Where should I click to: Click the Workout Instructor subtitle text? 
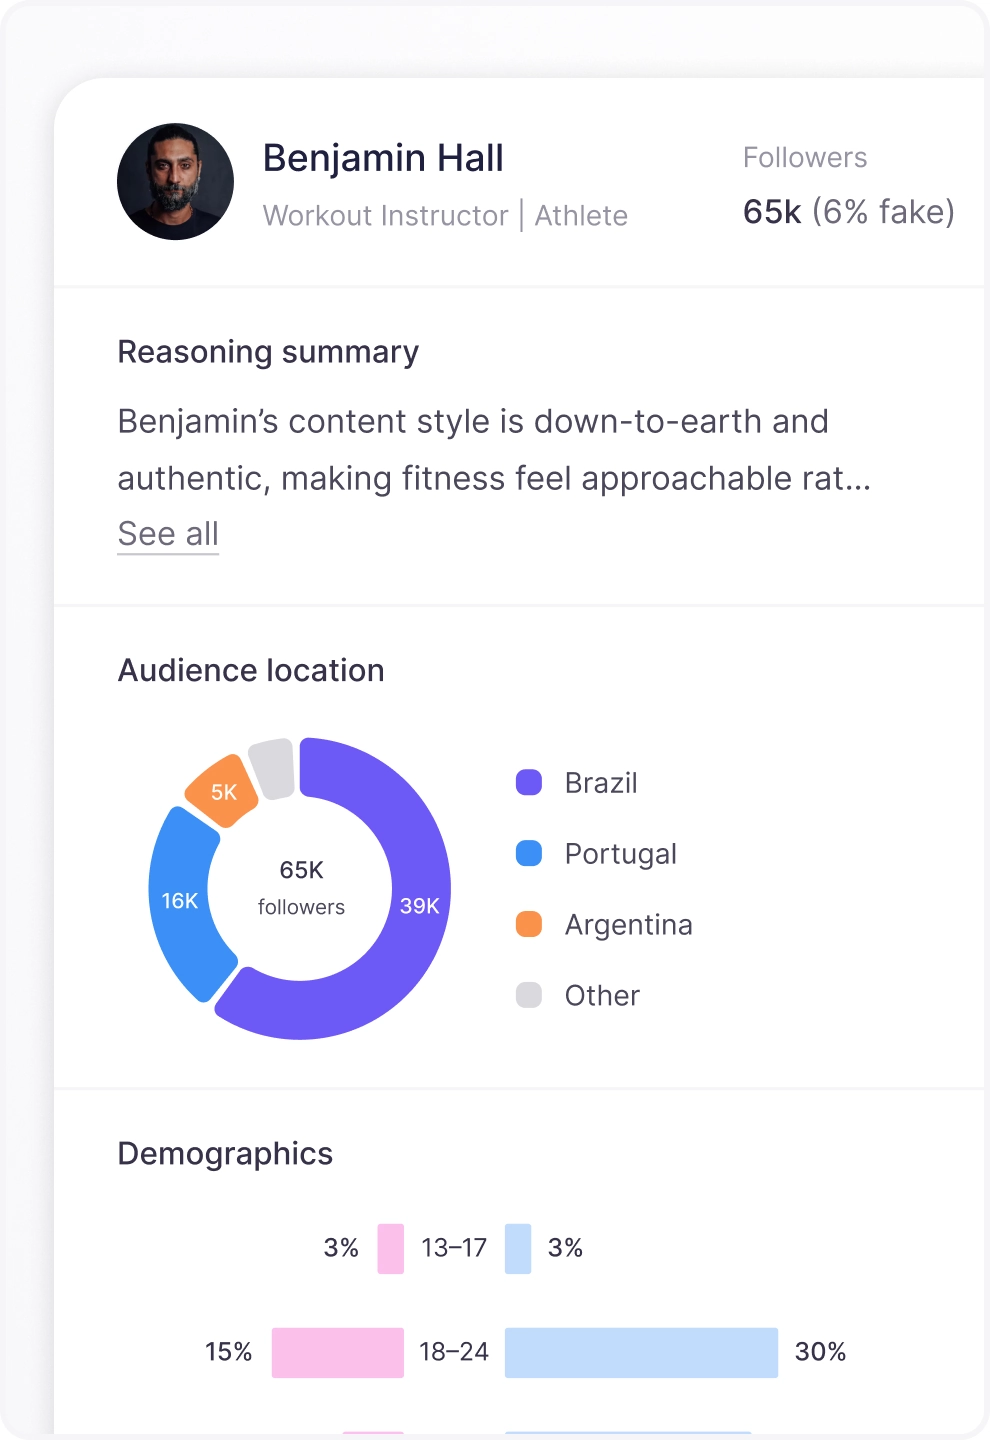point(386,216)
